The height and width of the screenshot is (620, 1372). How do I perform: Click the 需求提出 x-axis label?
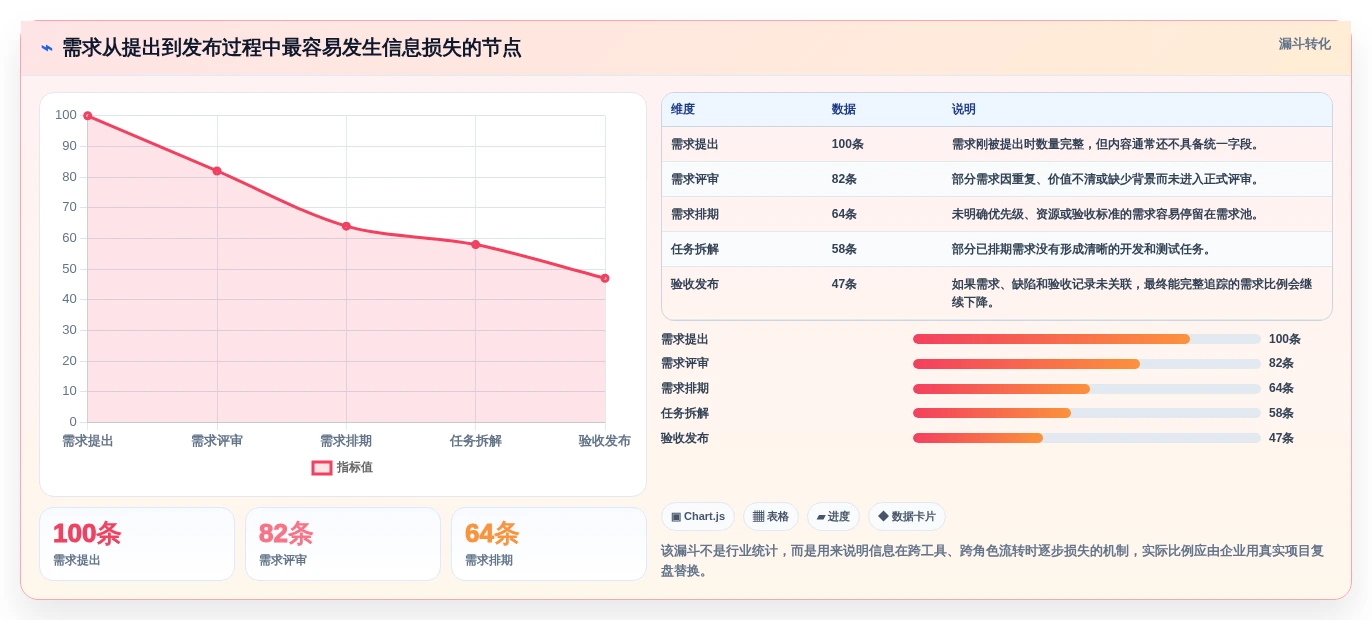pyautogui.click(x=88, y=441)
